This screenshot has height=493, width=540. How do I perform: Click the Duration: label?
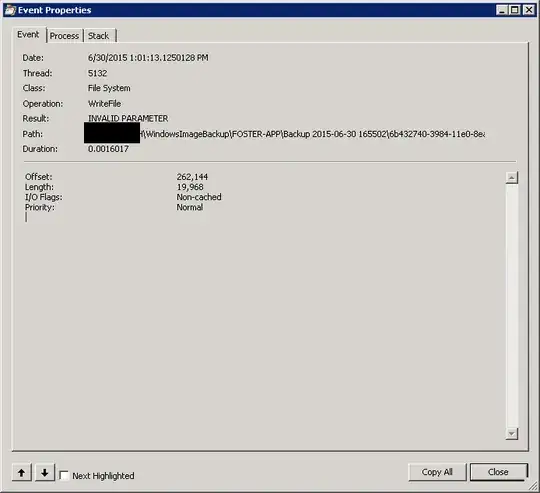40,149
